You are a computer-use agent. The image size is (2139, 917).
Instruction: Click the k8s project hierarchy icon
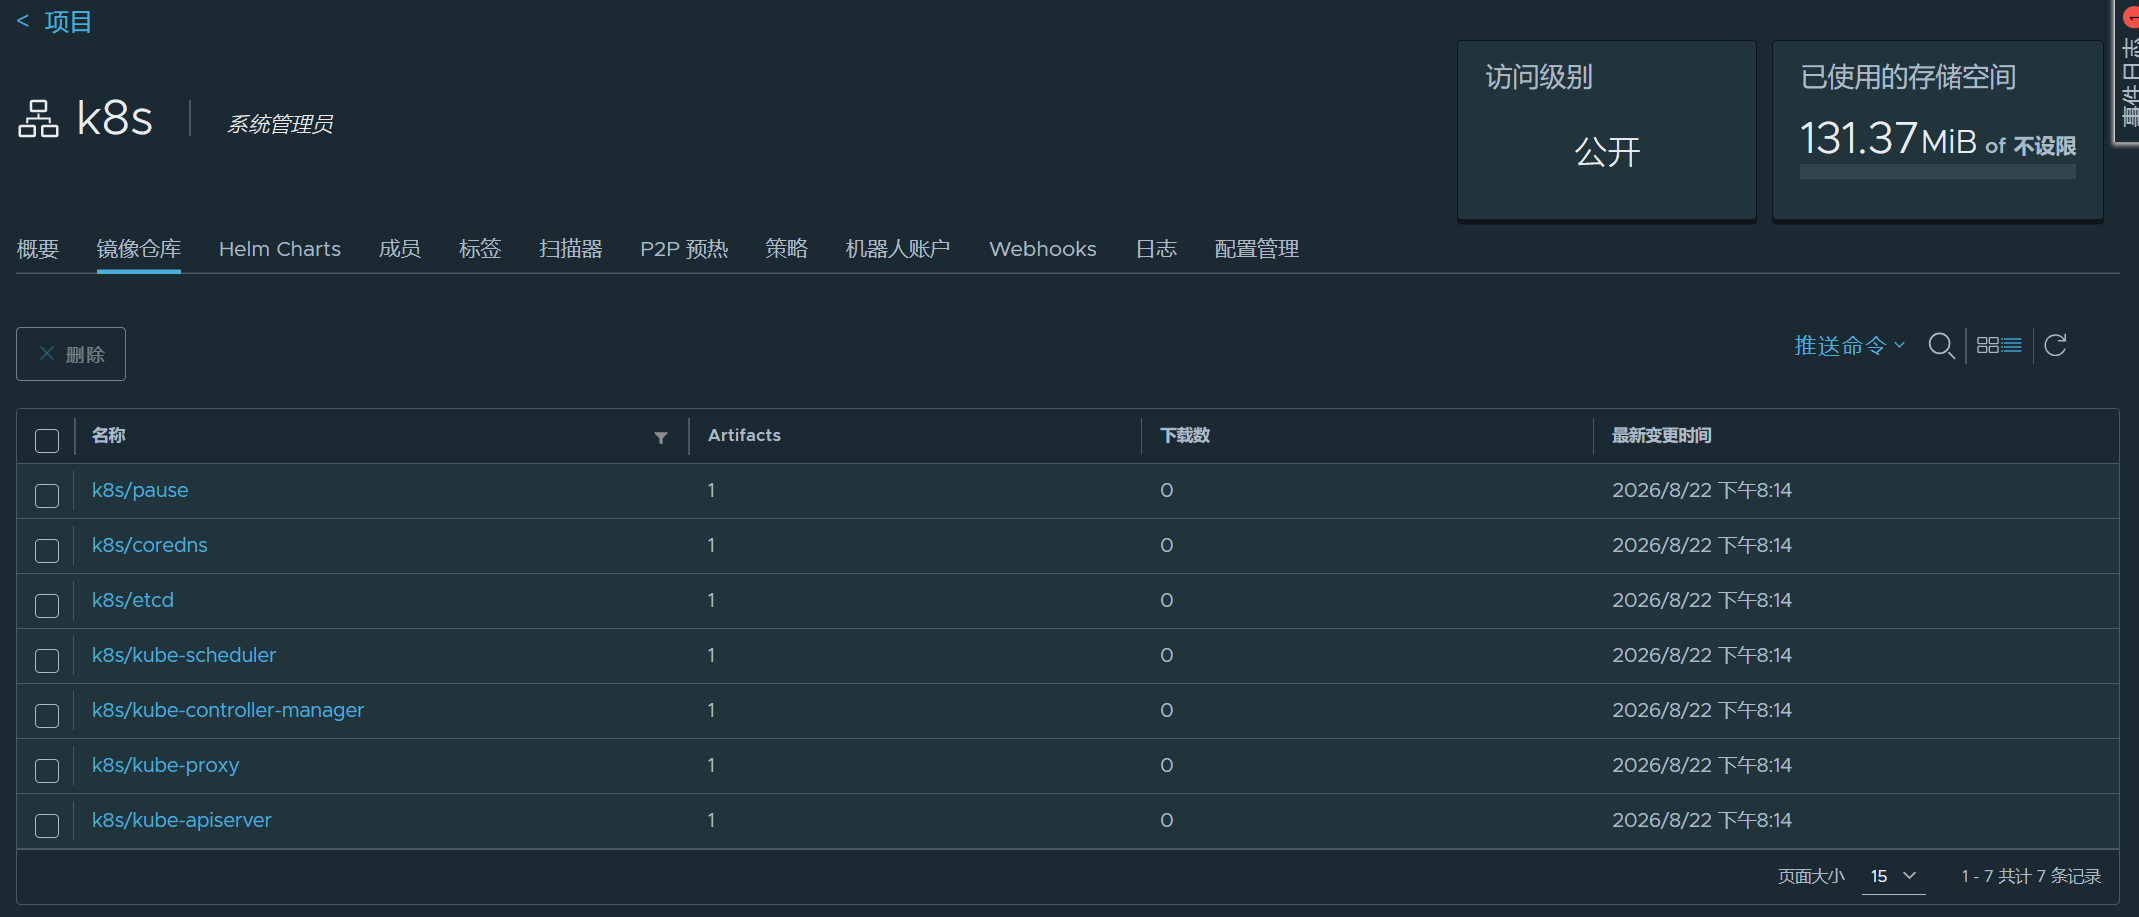39,119
